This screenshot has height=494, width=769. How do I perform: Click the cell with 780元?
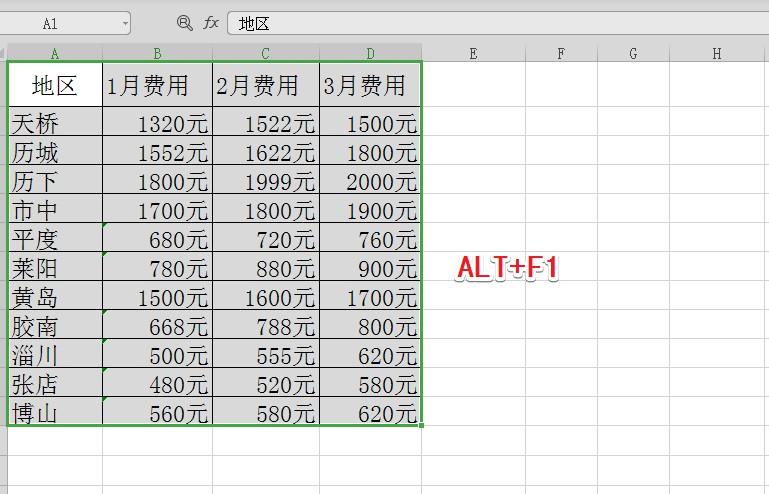click(157, 266)
